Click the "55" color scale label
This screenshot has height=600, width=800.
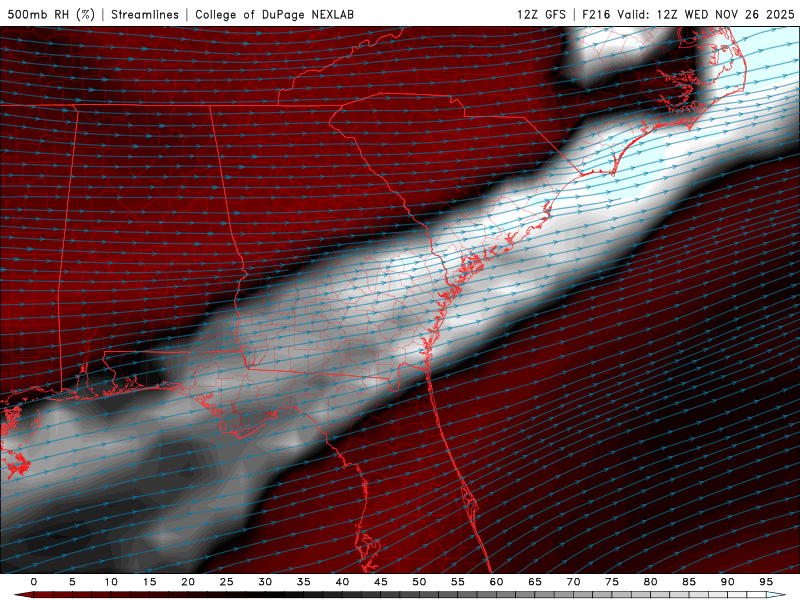pyautogui.click(x=458, y=582)
